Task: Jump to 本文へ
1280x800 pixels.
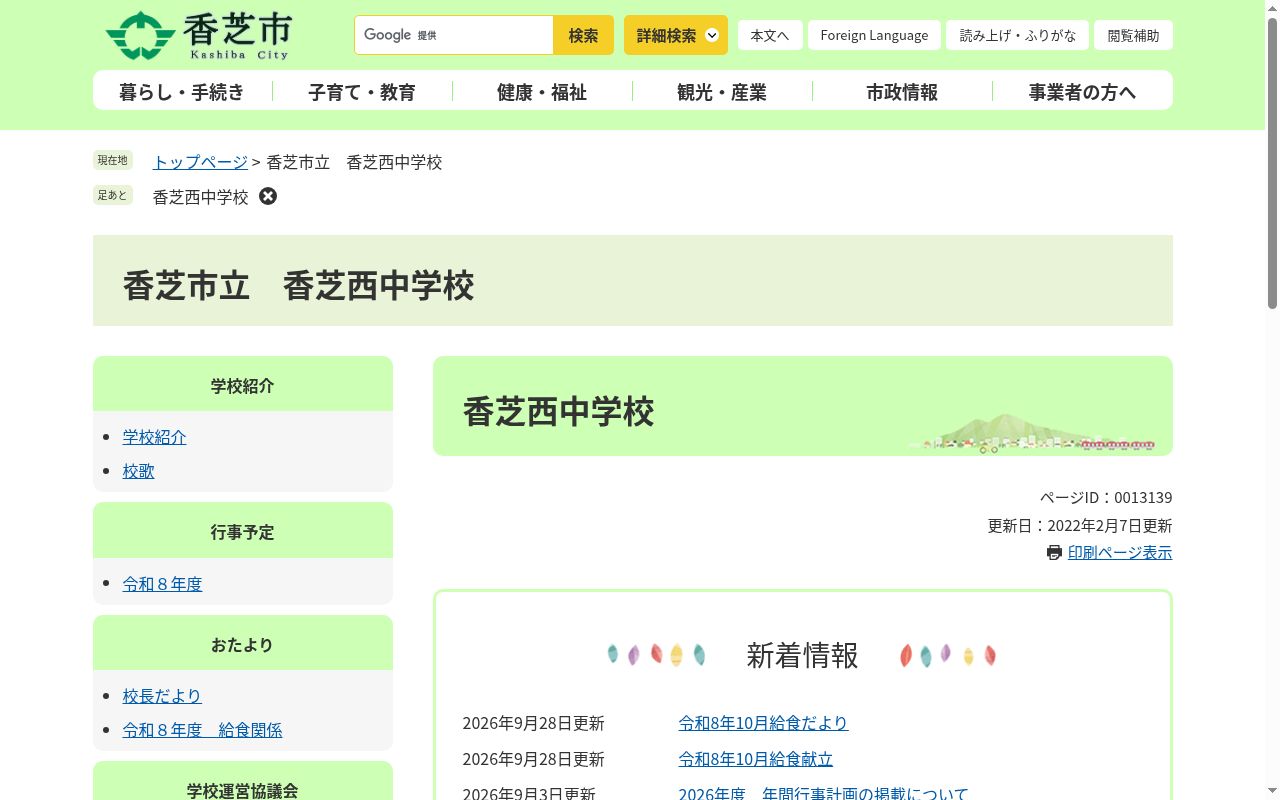Action: tap(770, 35)
